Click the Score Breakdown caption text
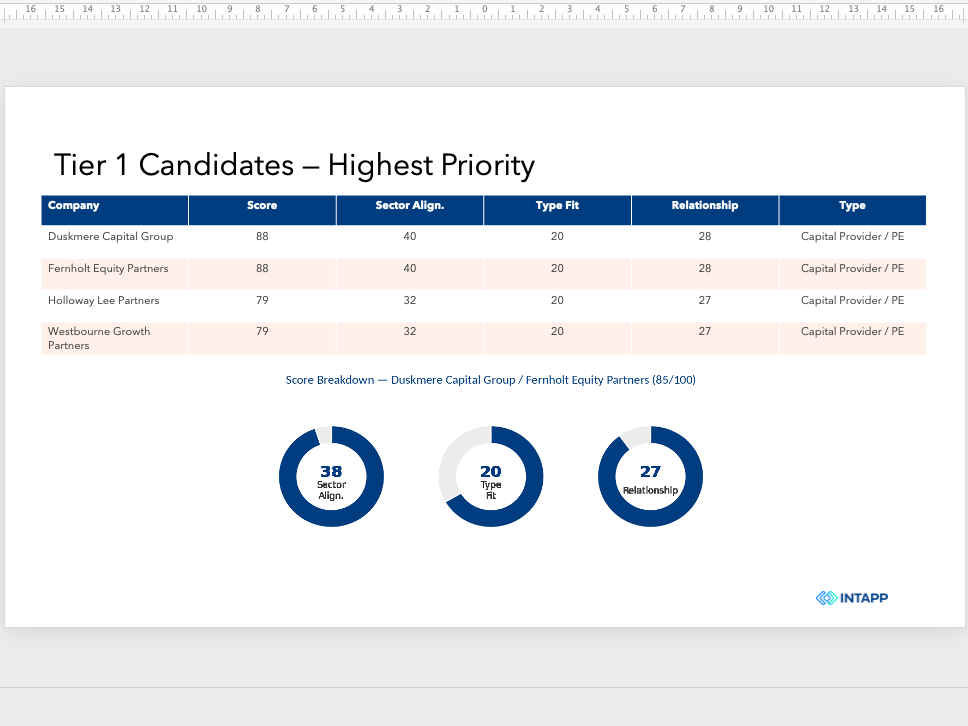Image resolution: width=968 pixels, height=726 pixels. [490, 380]
